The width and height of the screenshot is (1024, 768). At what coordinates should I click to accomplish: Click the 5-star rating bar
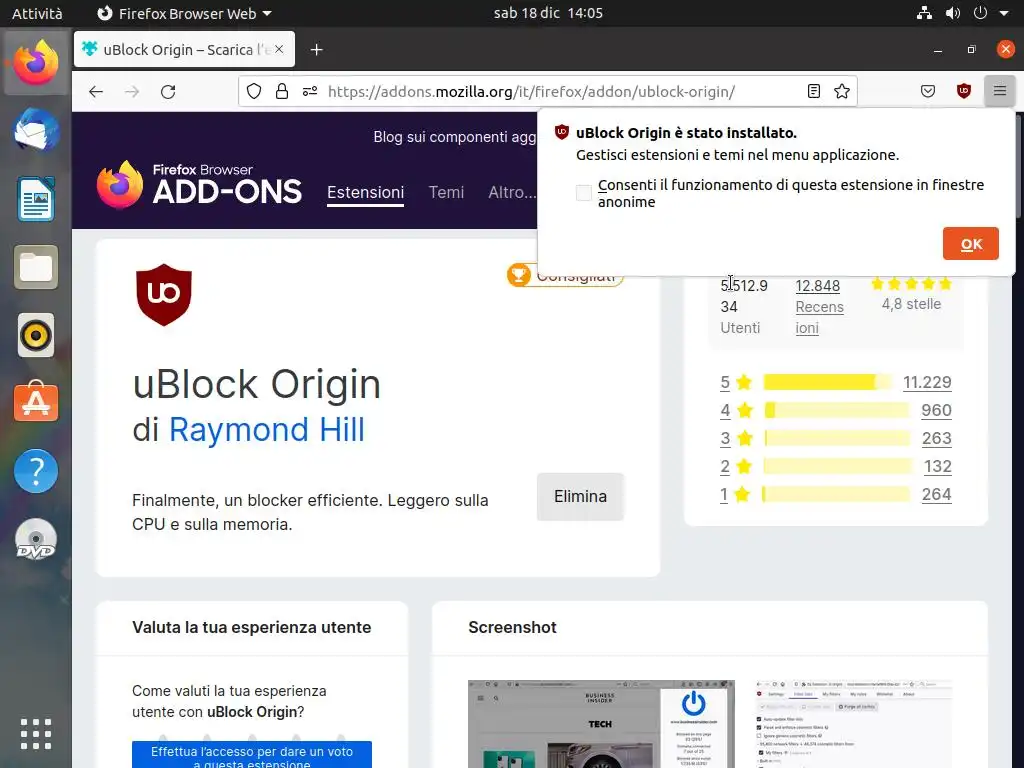(x=827, y=382)
